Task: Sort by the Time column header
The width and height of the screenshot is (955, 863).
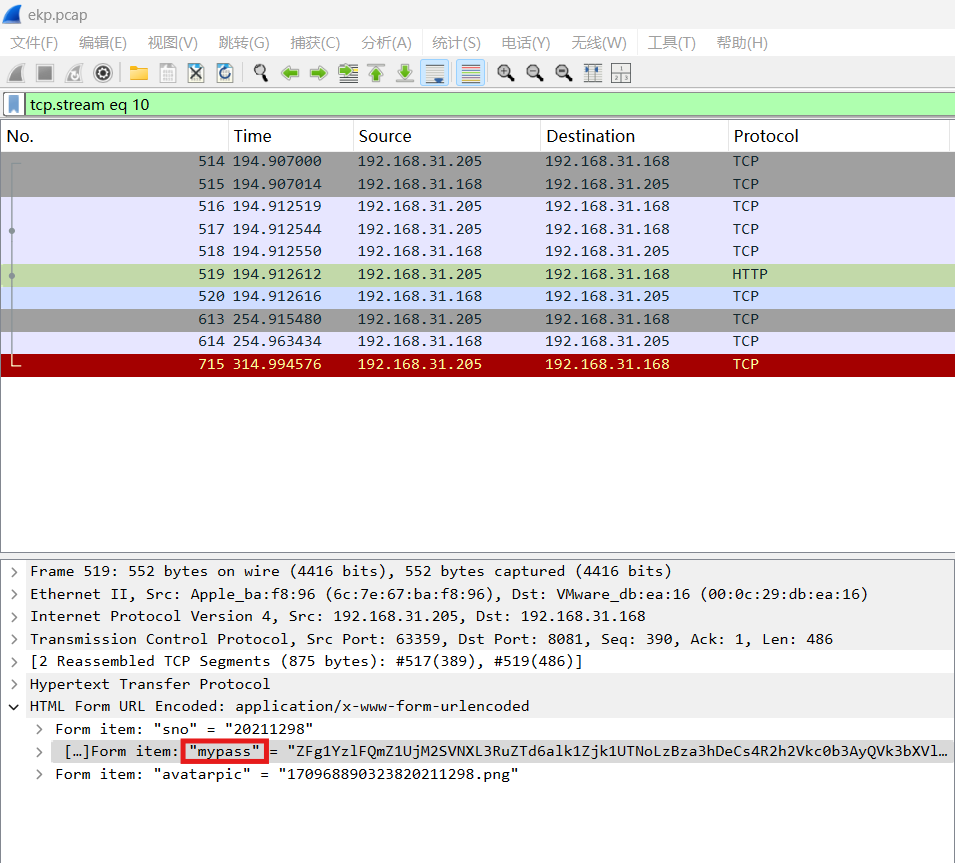Action: [x=291, y=136]
